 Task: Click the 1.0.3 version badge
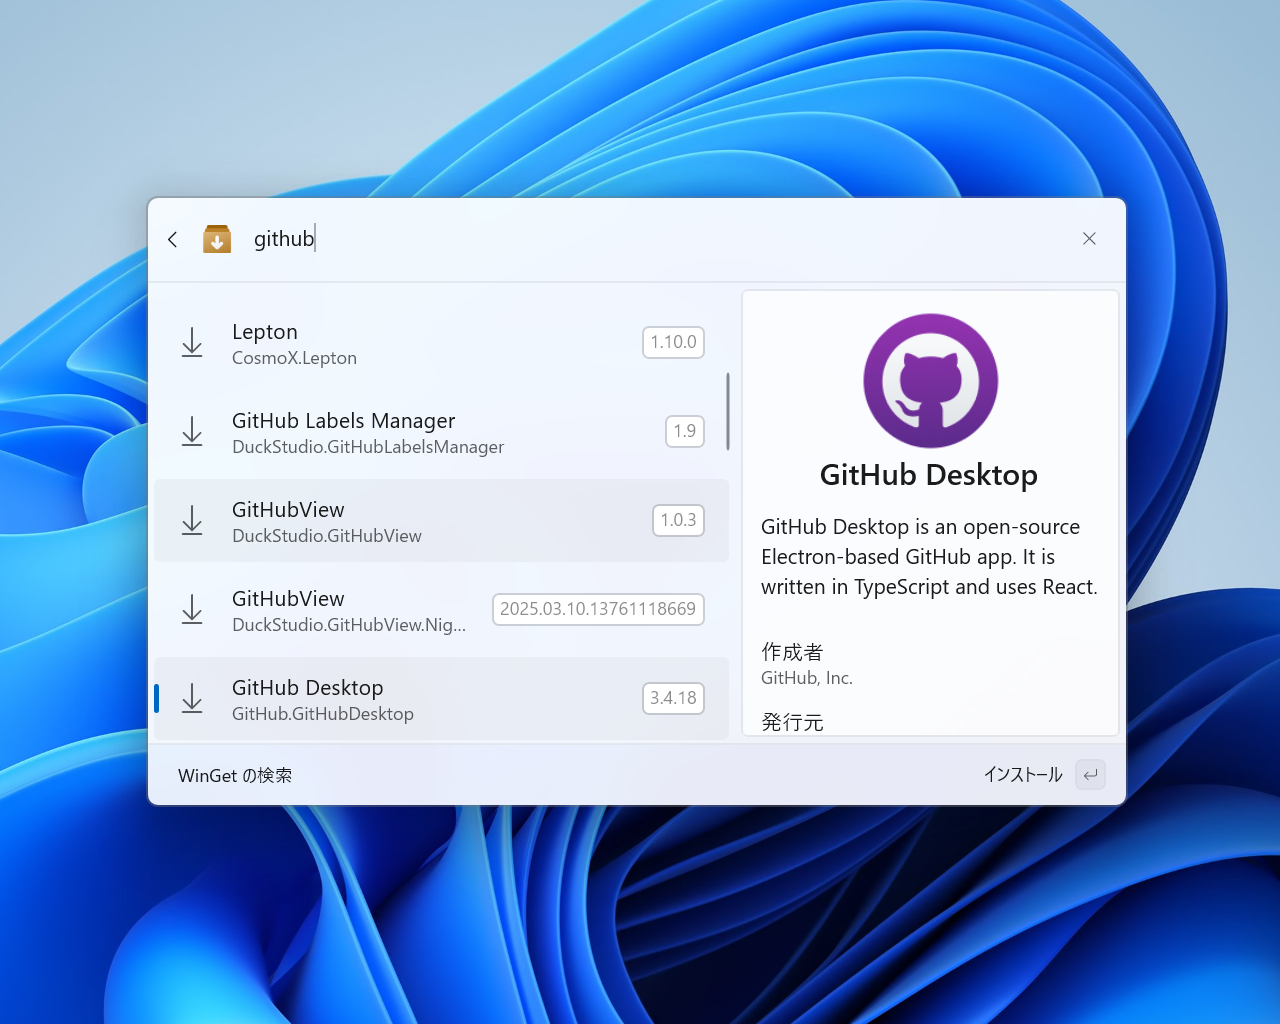[678, 520]
